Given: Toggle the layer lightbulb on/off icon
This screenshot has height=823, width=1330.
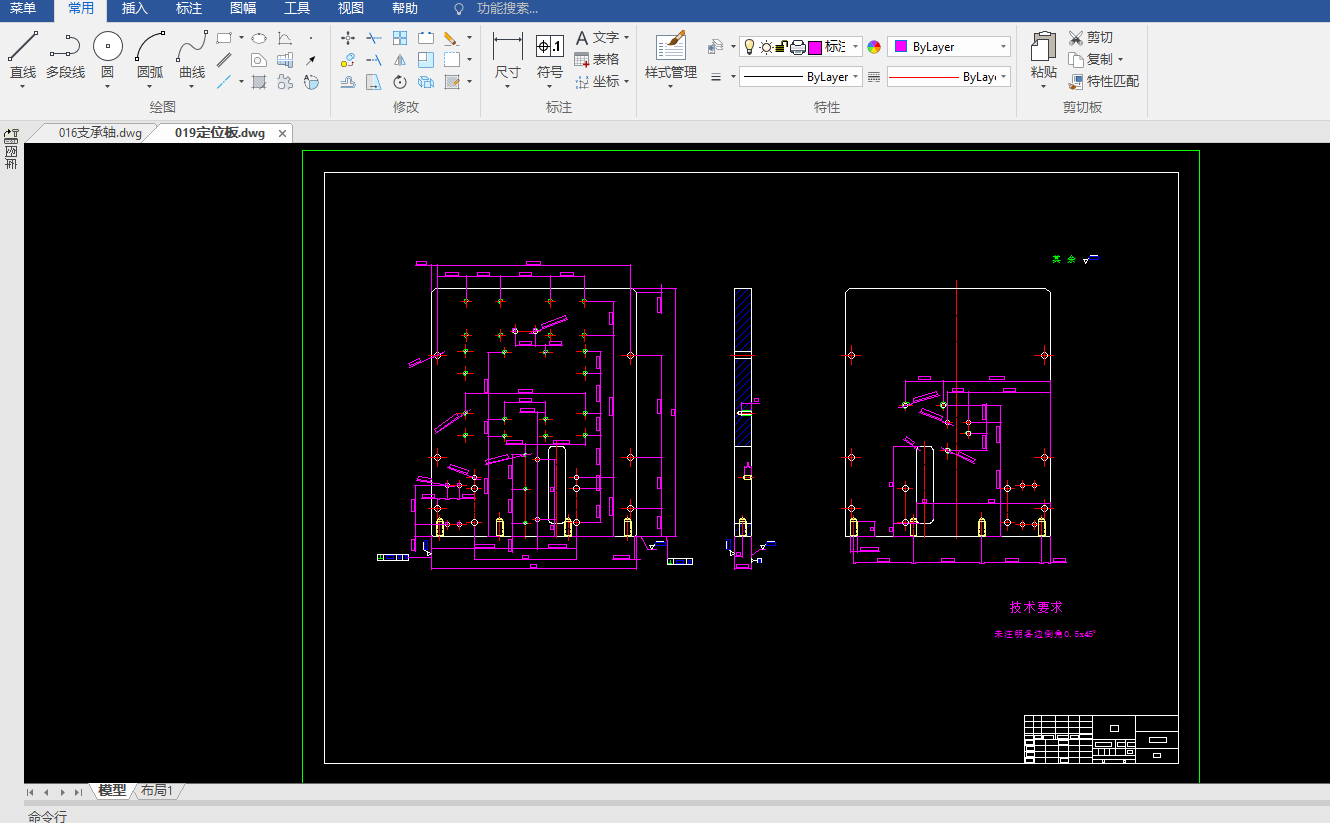Looking at the screenshot, I should (x=749, y=47).
